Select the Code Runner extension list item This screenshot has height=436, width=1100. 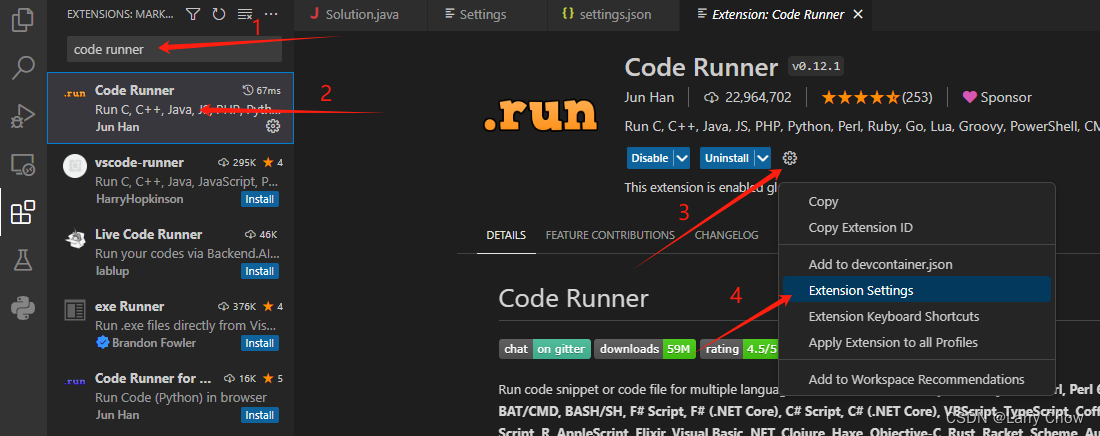(x=170, y=107)
